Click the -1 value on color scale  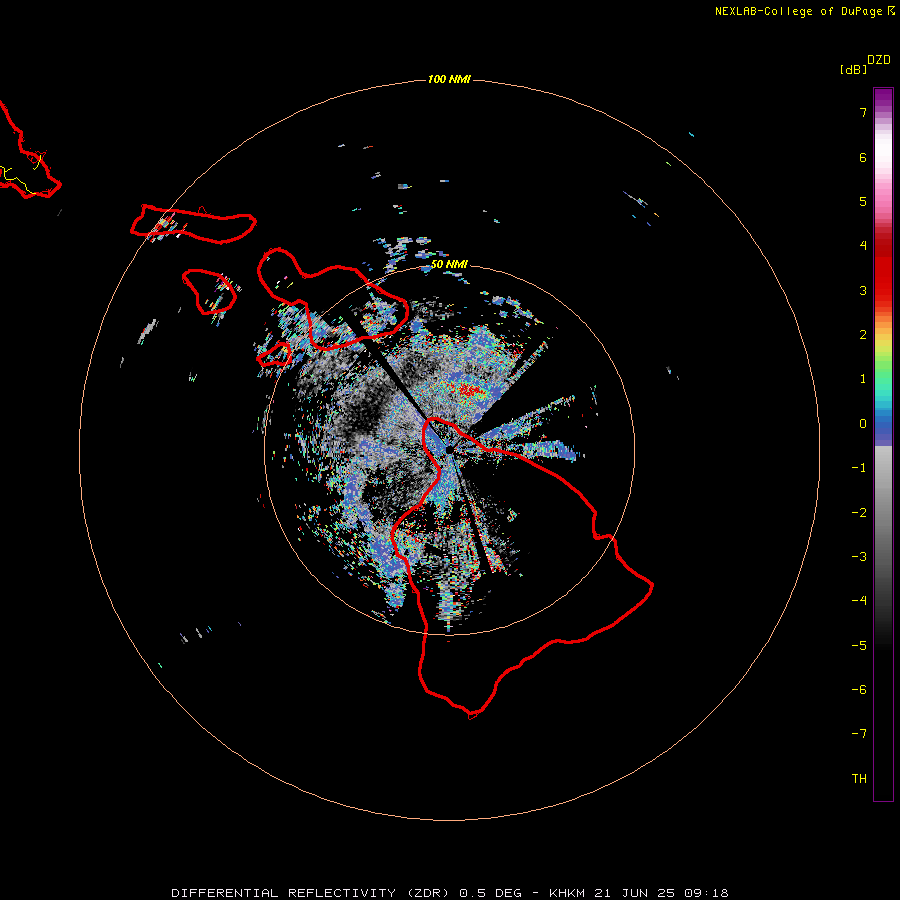pos(859,468)
